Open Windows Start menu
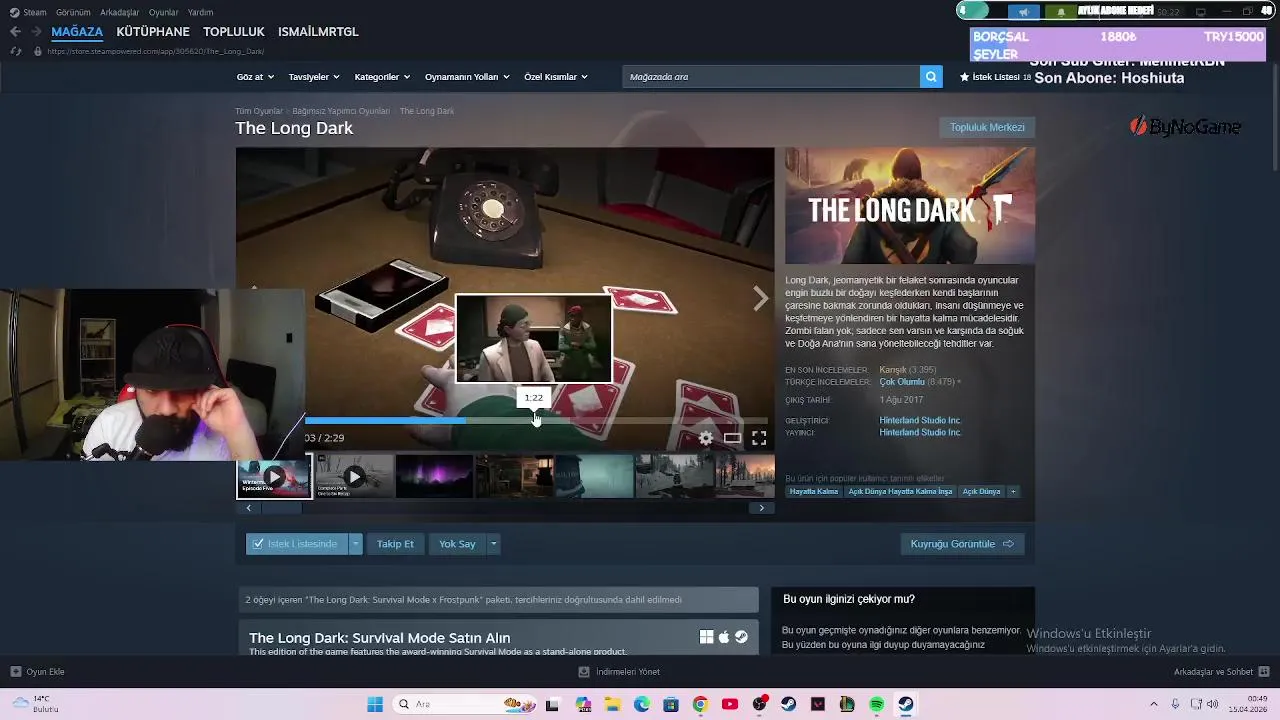 [375, 704]
